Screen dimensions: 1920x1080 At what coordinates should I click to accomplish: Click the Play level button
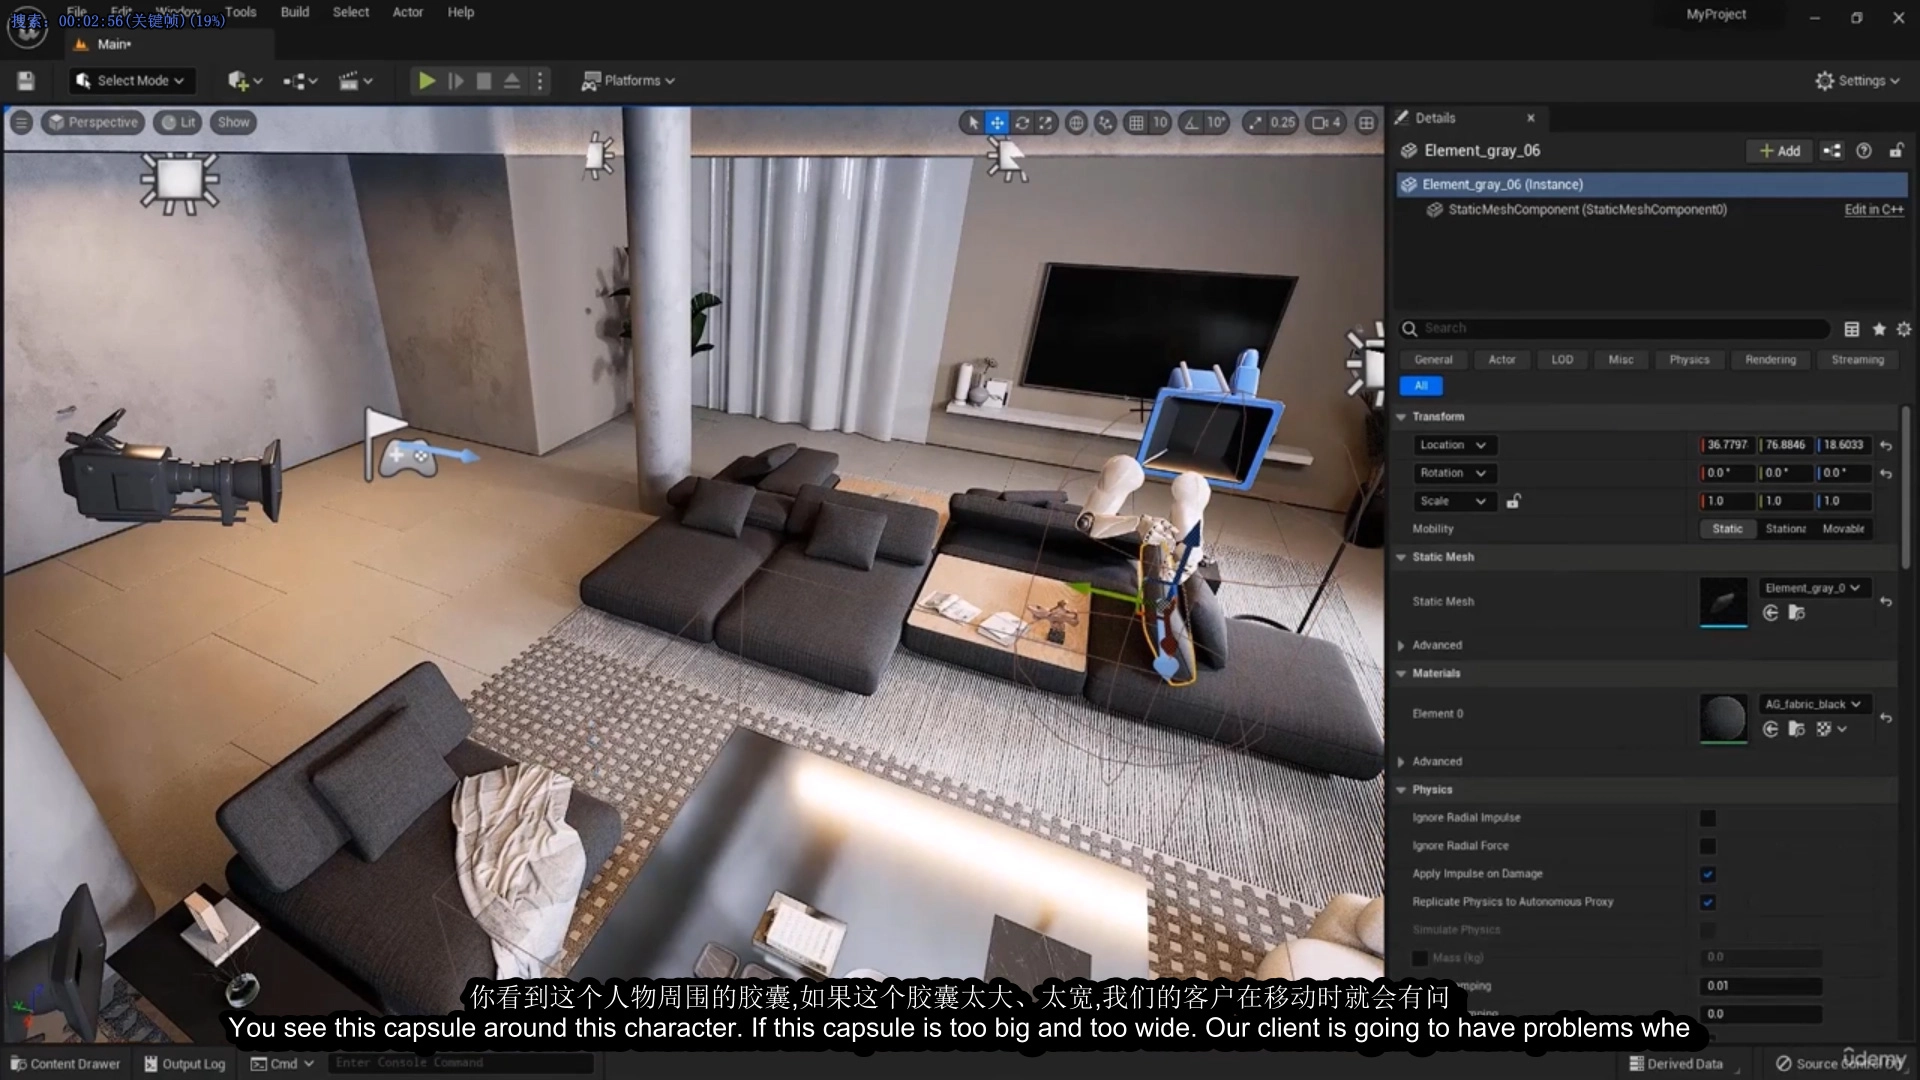click(x=426, y=81)
